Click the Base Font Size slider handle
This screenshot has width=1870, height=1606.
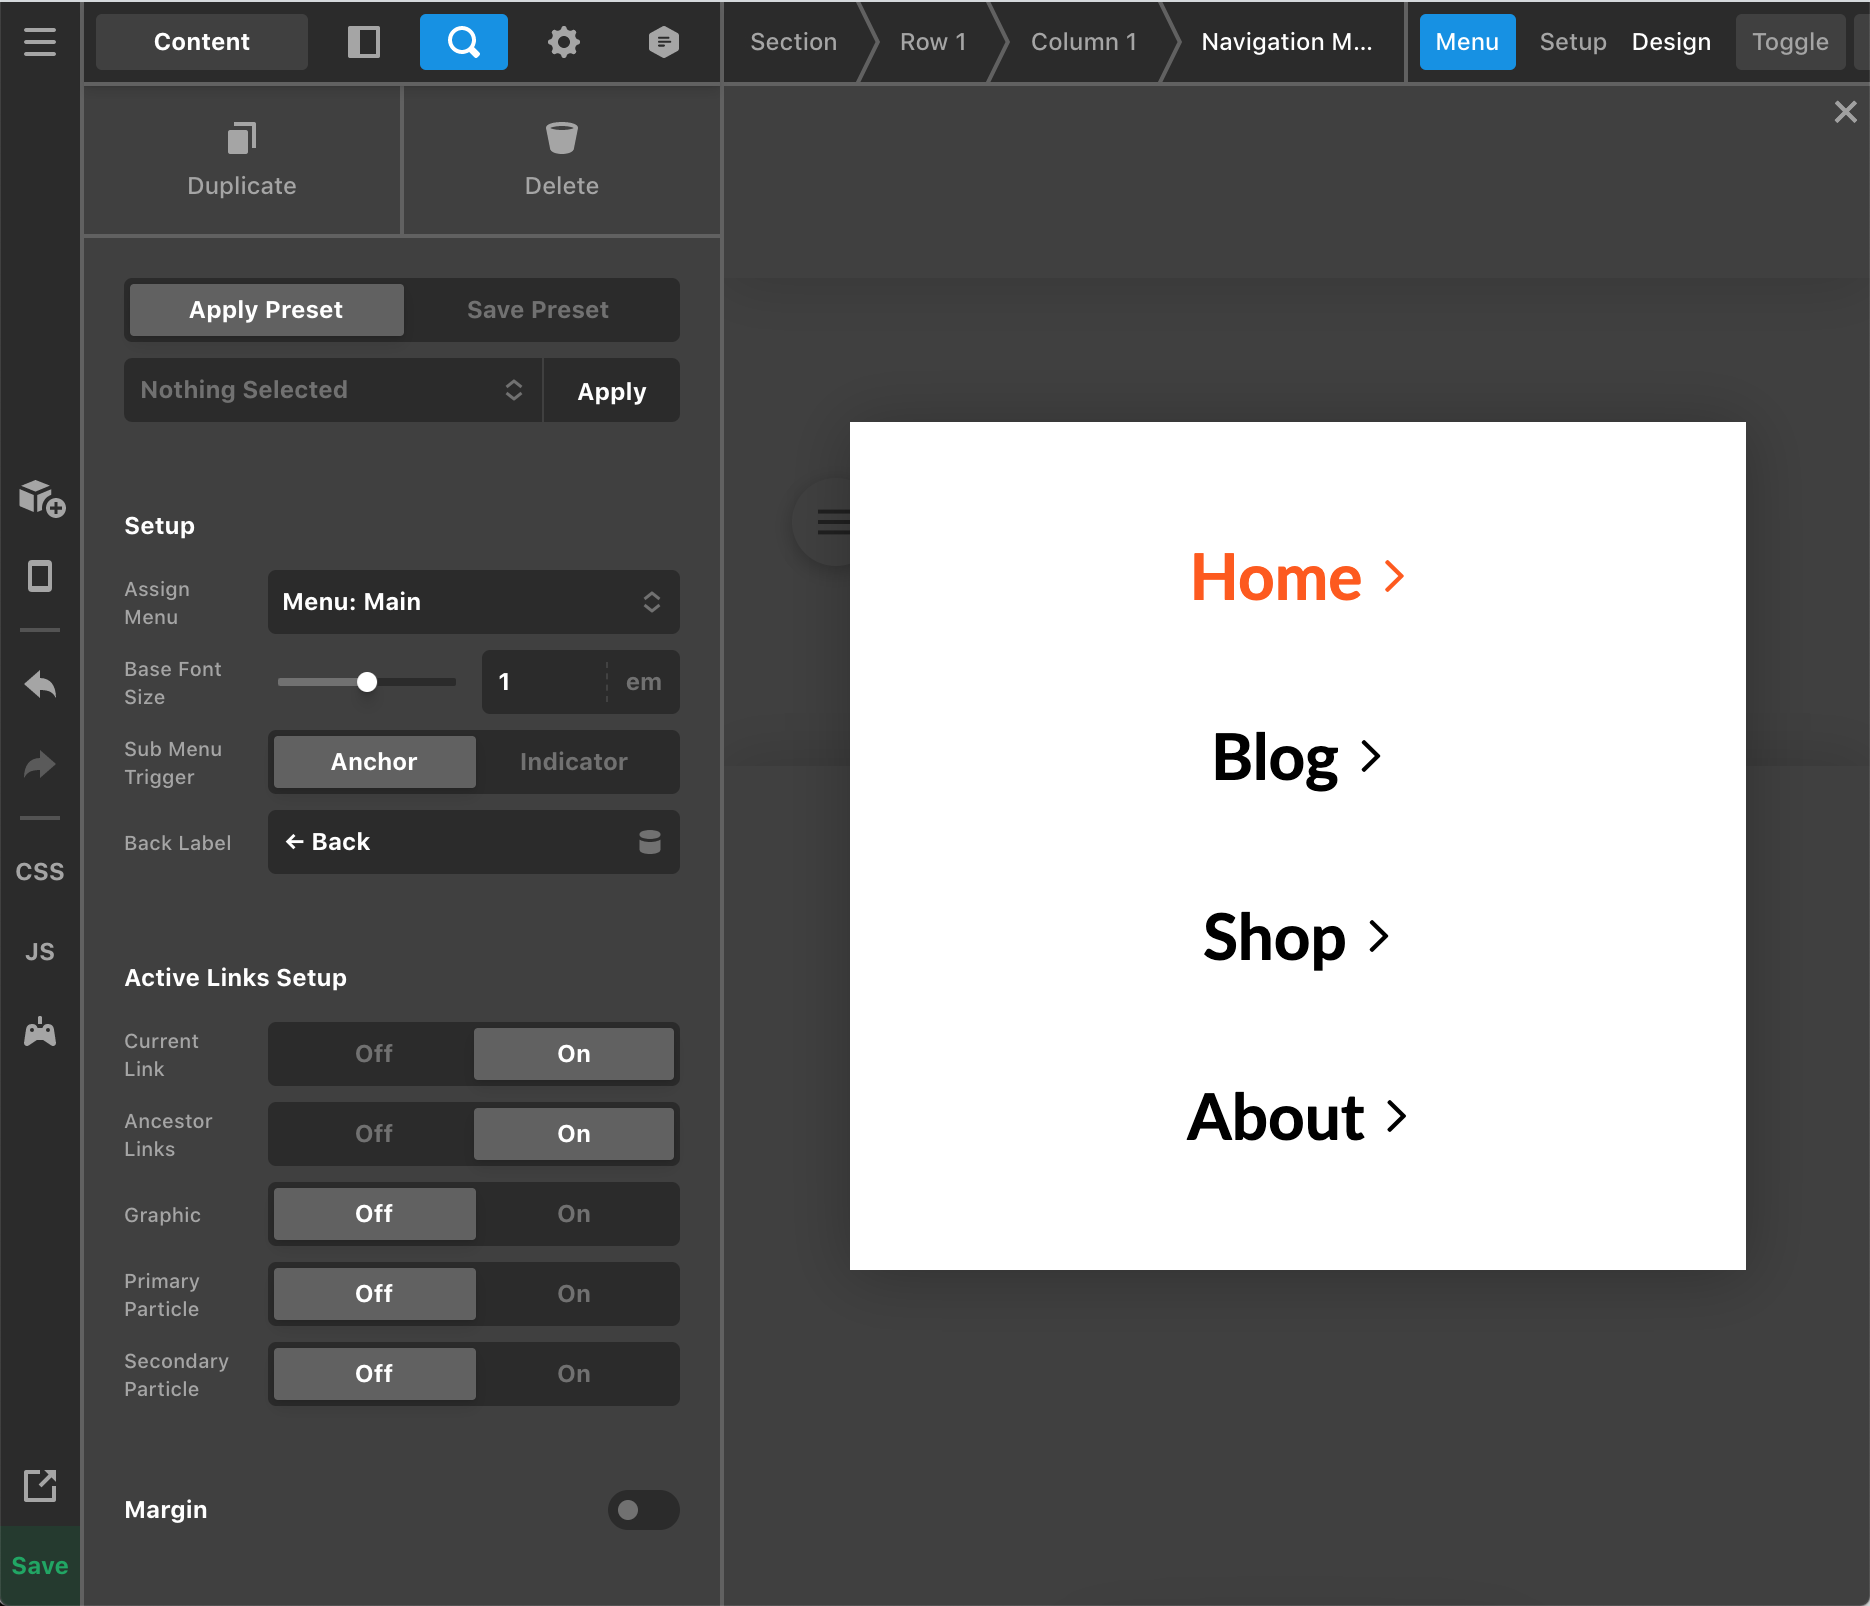click(x=367, y=682)
